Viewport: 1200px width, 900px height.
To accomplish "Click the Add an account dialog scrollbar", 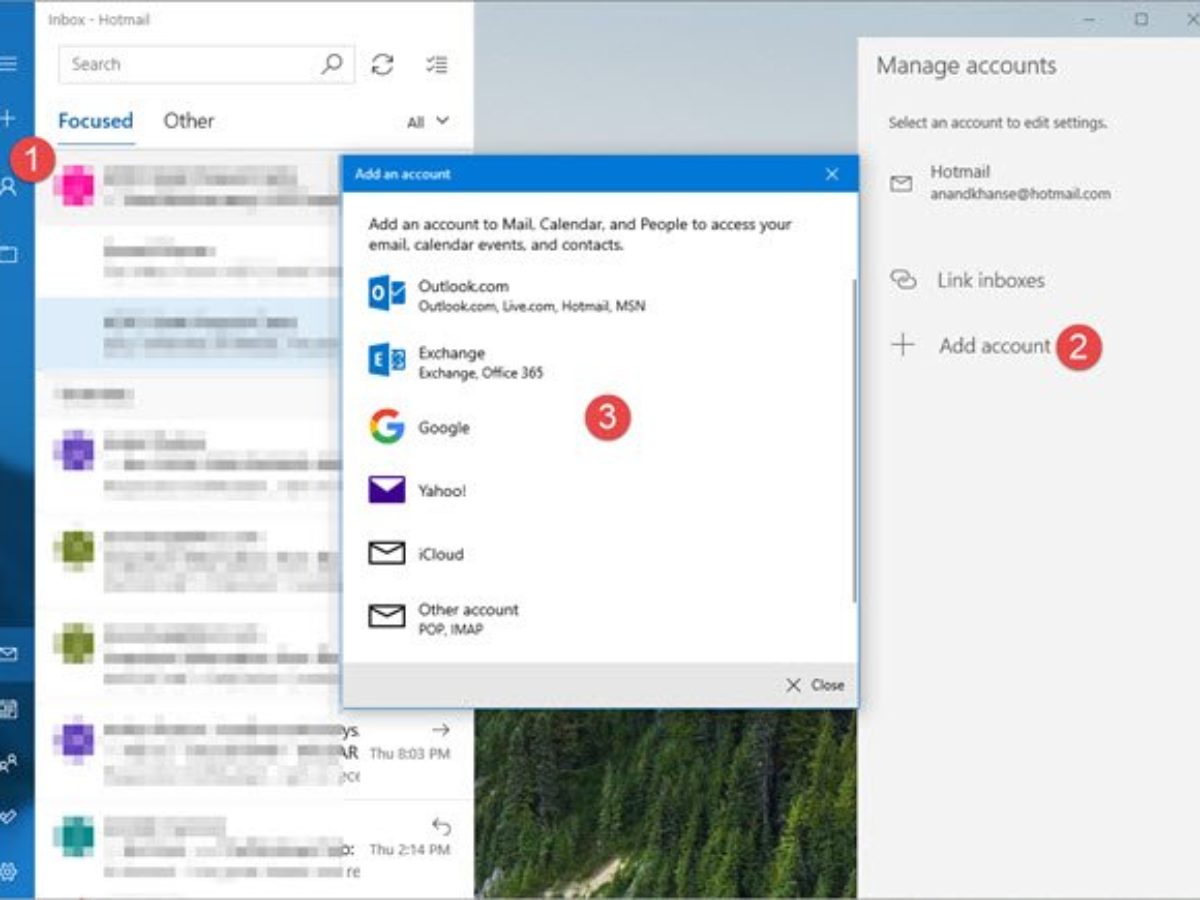I will pyautogui.click(x=854, y=440).
